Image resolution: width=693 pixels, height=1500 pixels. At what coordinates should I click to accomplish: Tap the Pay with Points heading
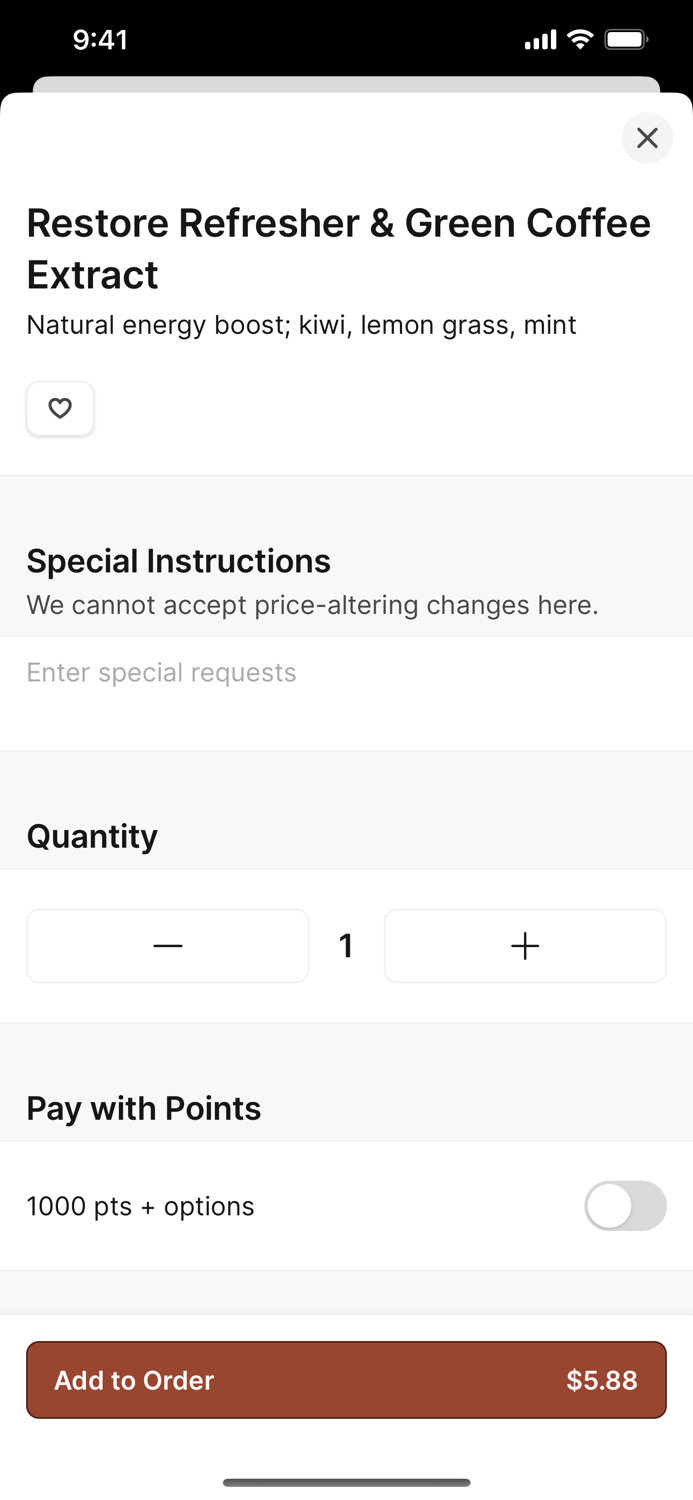click(144, 1108)
